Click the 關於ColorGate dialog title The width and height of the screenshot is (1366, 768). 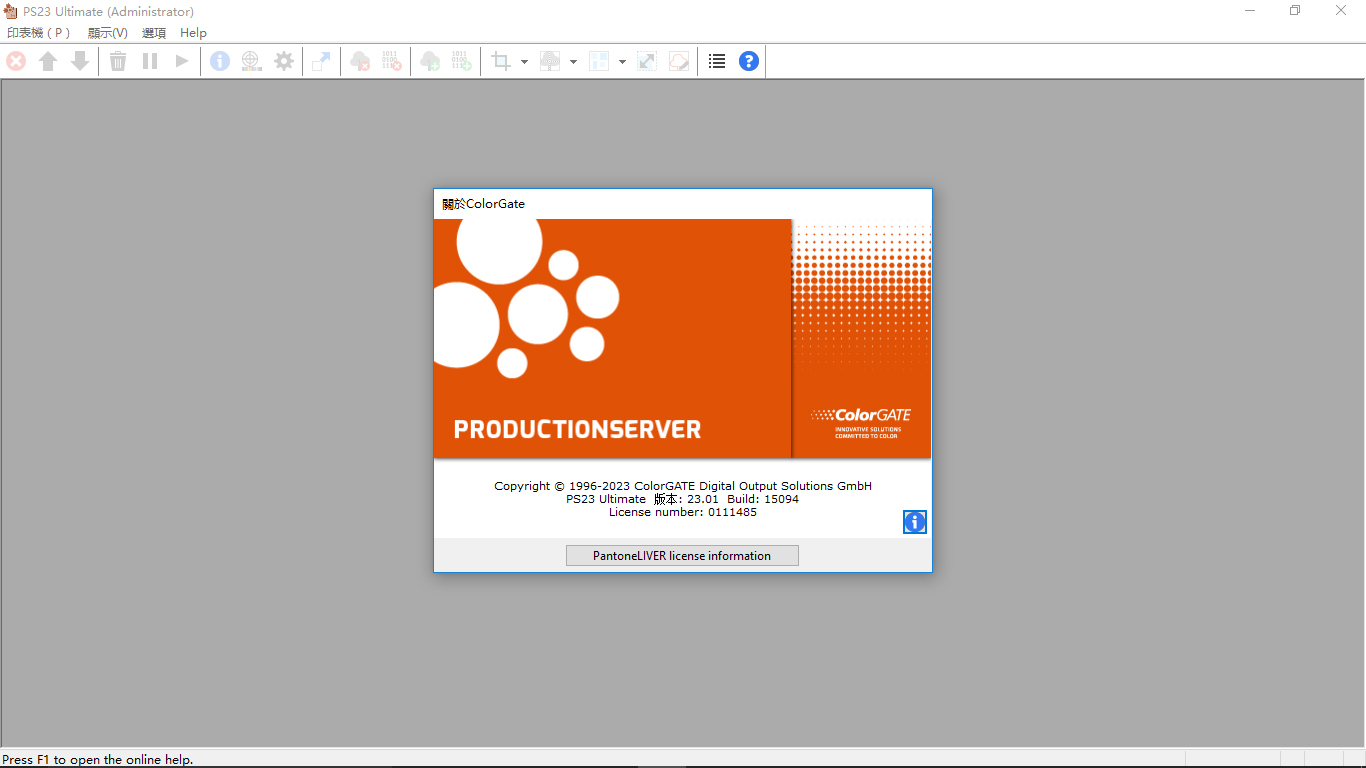[484, 204]
